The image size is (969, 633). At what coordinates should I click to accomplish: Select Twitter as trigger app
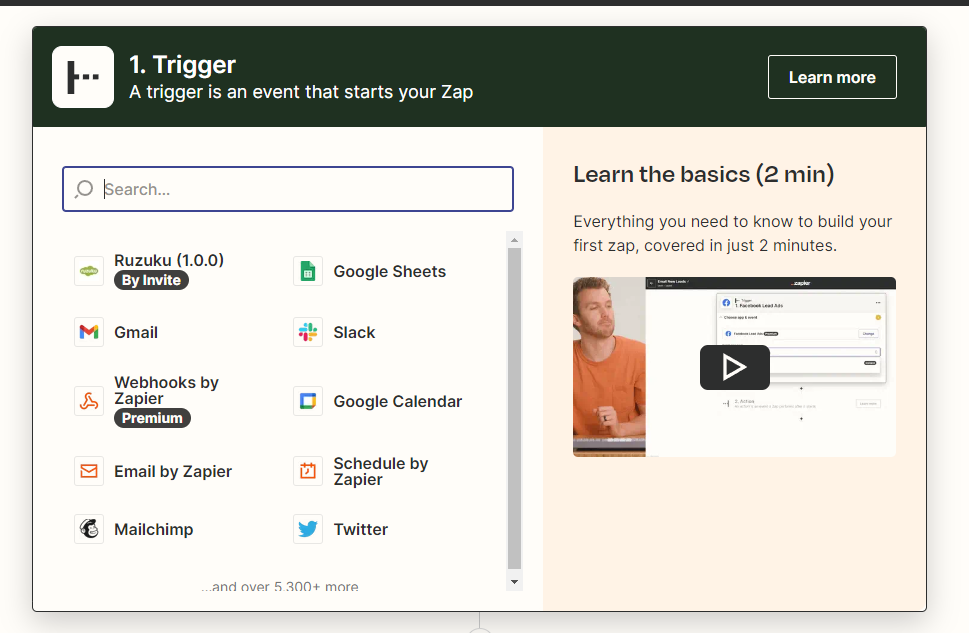(360, 530)
